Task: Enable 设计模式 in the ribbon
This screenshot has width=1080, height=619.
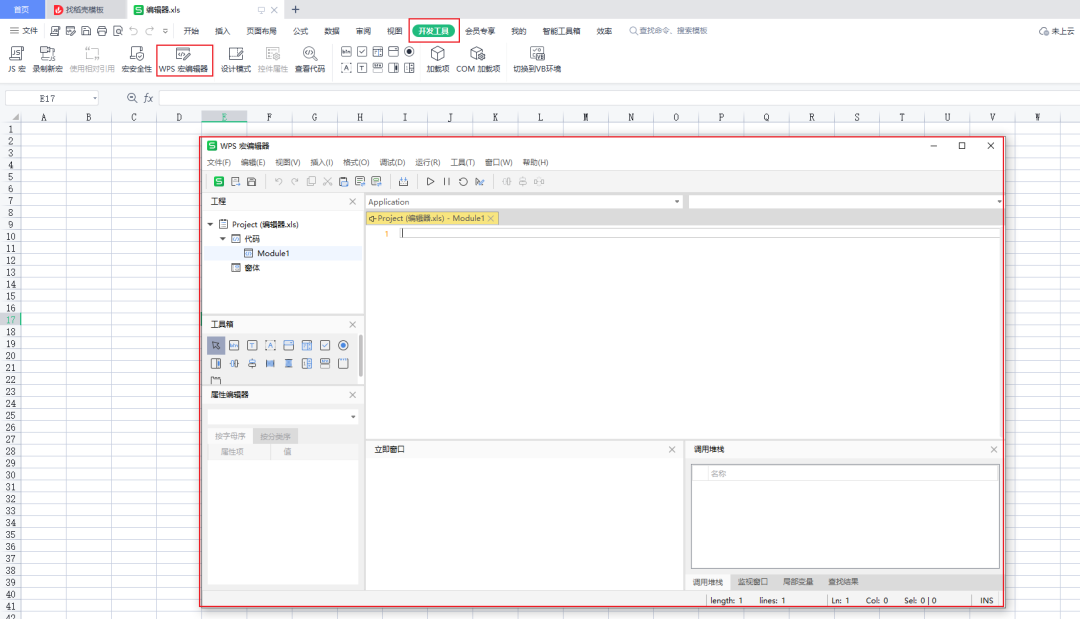Action: click(x=236, y=59)
